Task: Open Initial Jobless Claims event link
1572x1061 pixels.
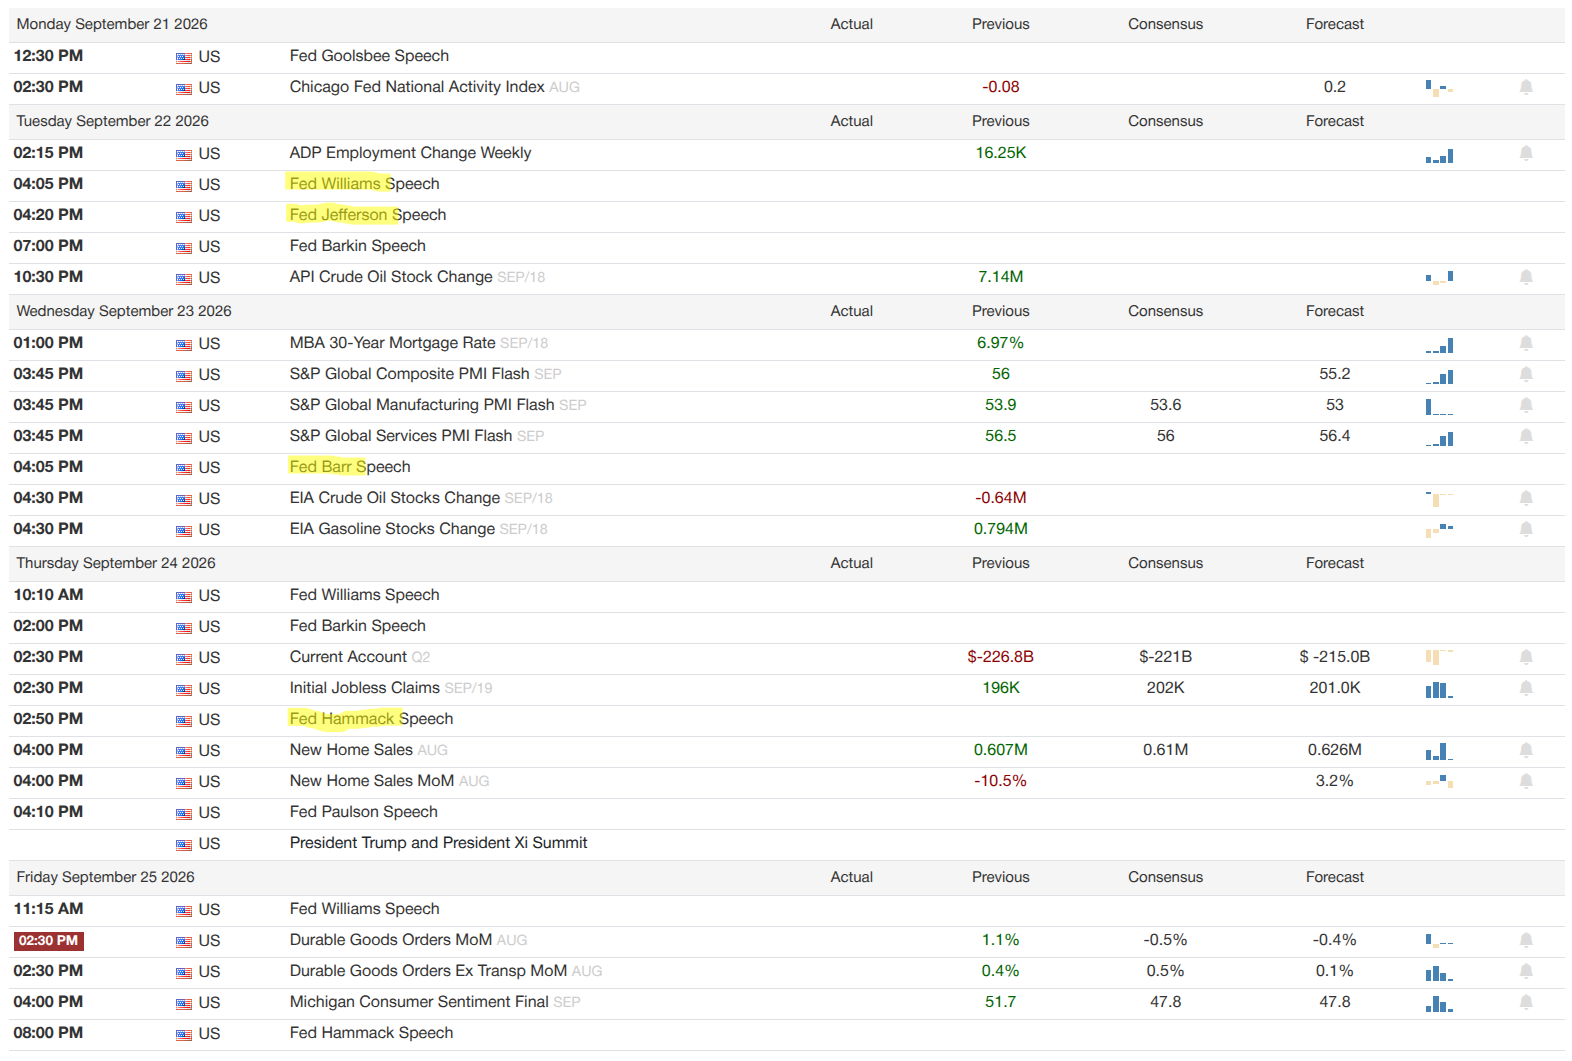Action: pyautogui.click(x=365, y=688)
